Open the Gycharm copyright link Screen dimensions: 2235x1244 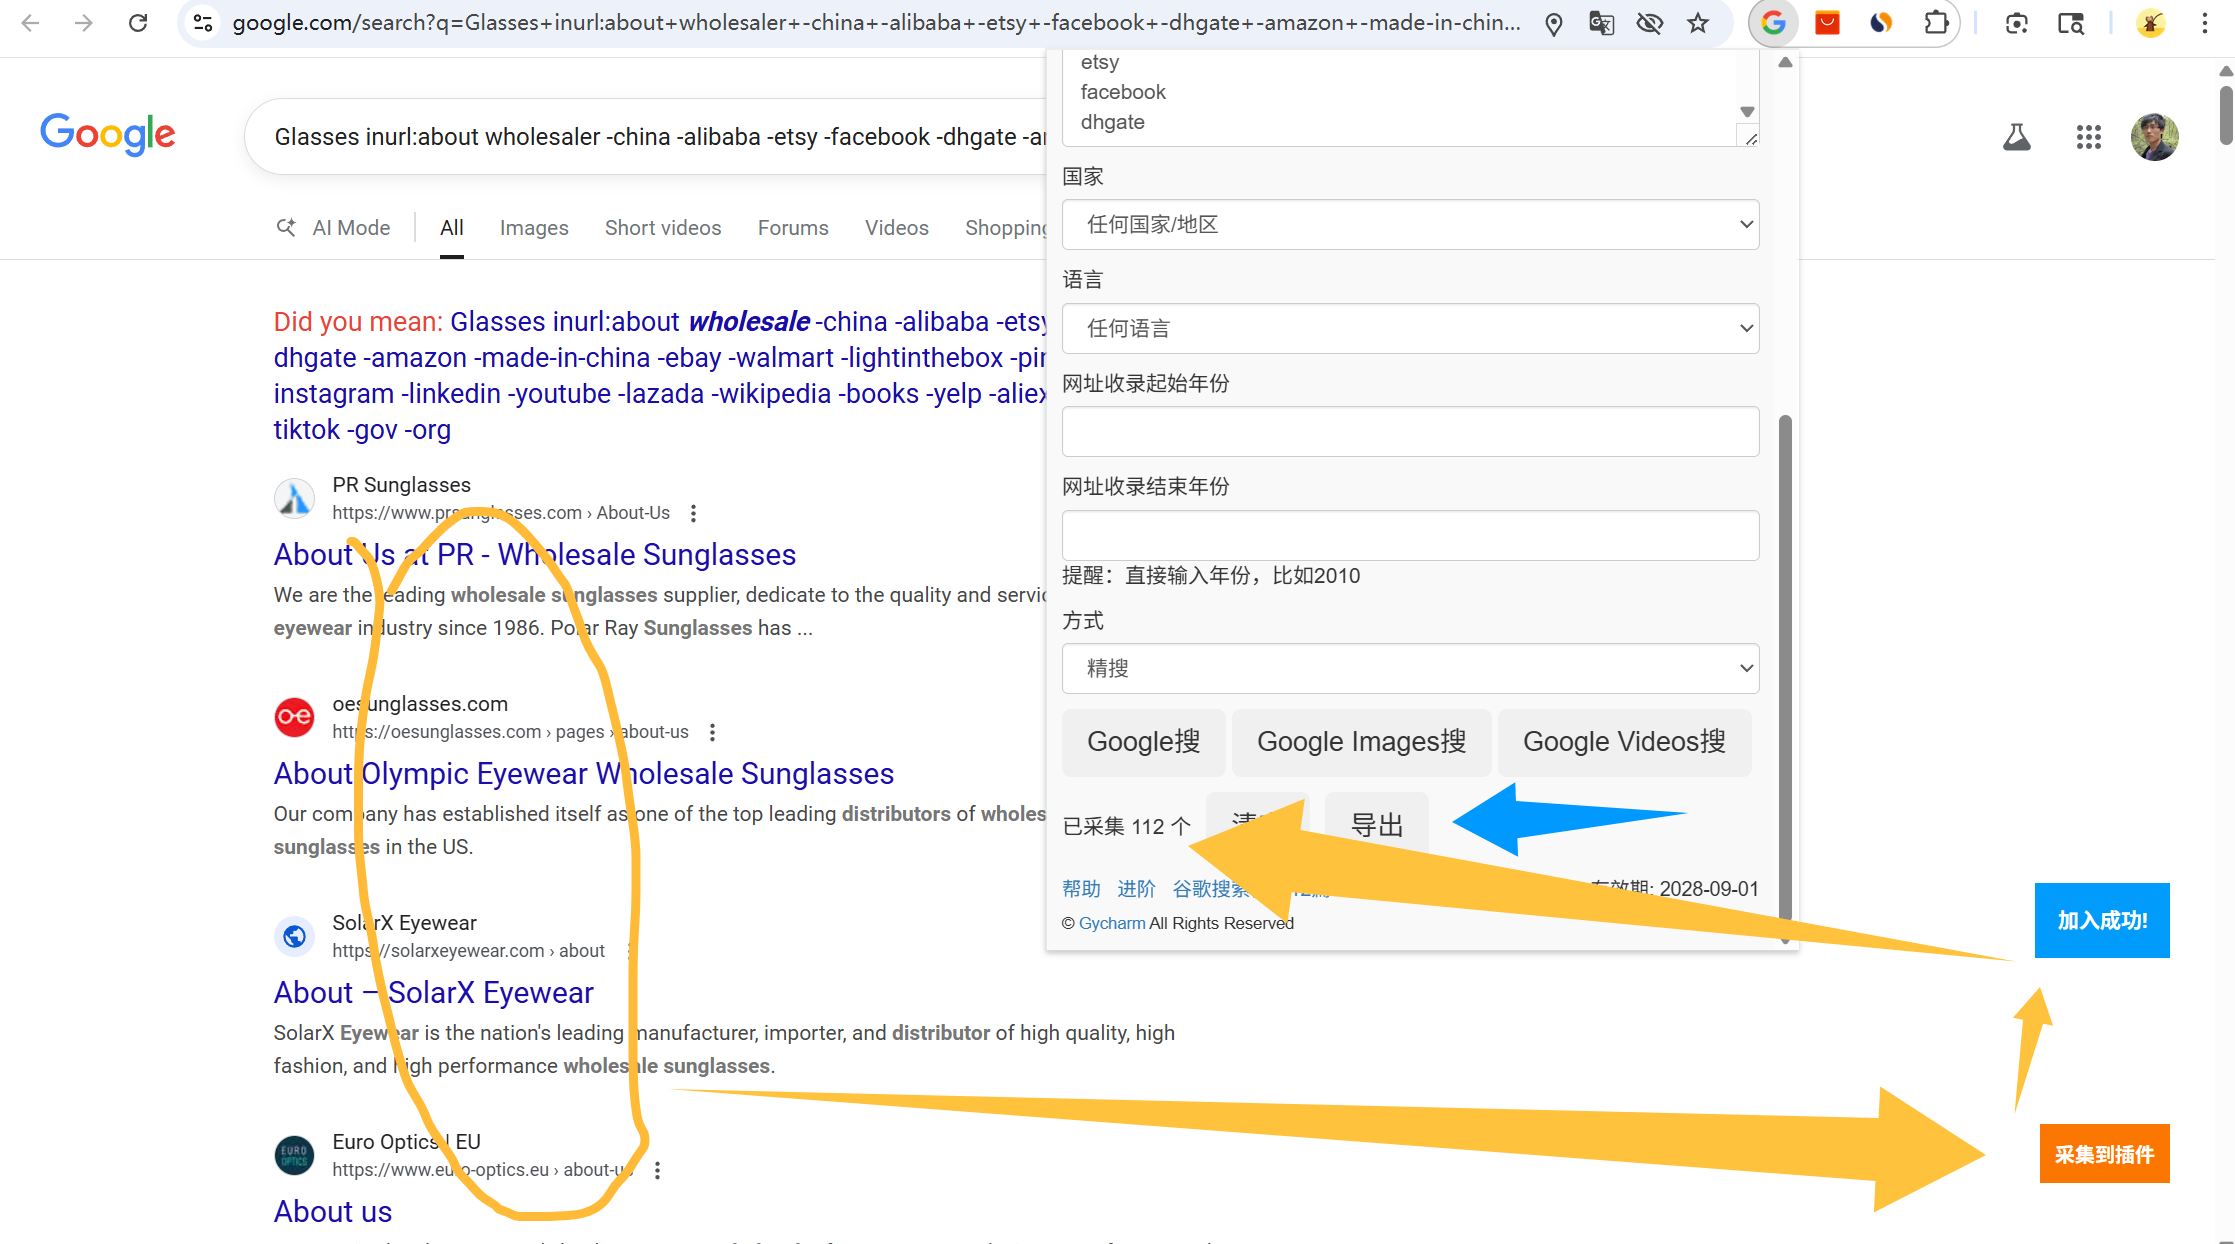point(1112,923)
